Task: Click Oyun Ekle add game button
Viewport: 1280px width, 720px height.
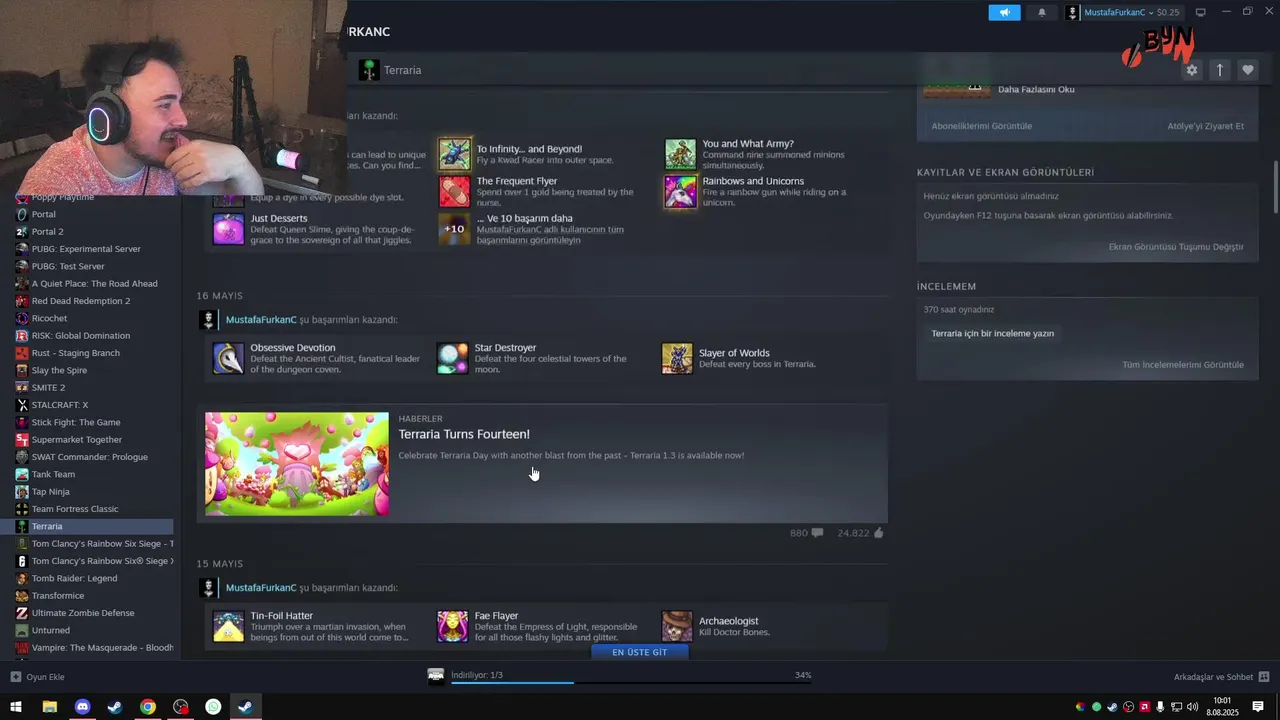Action: pyautogui.click(x=38, y=677)
